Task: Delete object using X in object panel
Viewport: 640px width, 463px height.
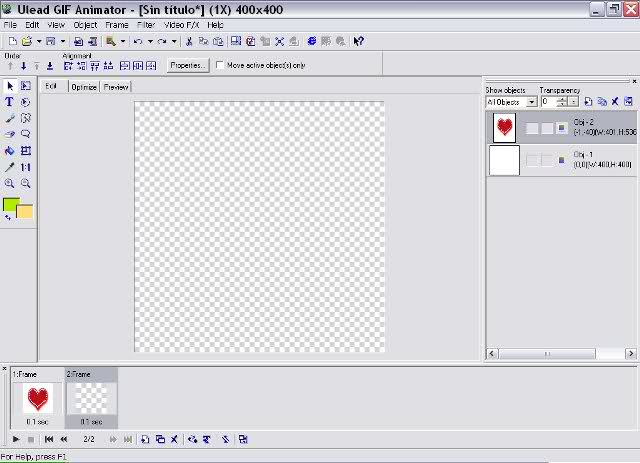Action: click(615, 101)
